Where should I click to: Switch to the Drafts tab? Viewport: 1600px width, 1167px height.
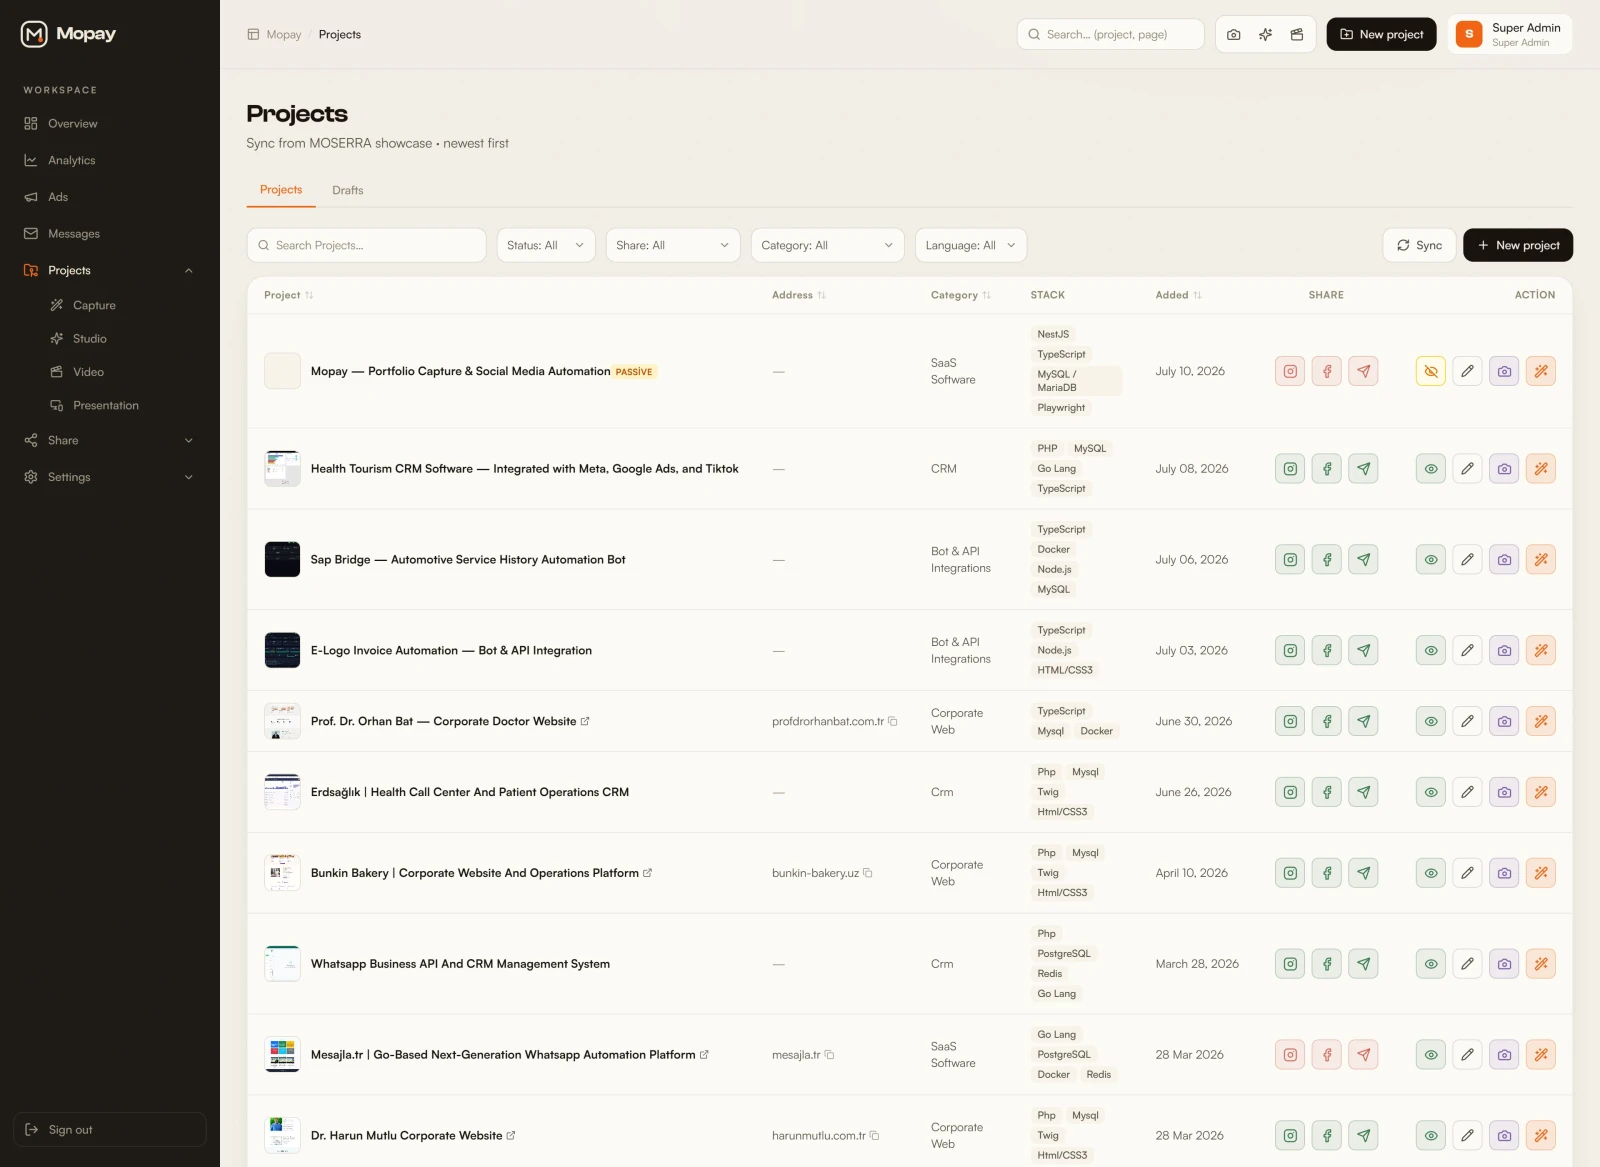tap(348, 190)
